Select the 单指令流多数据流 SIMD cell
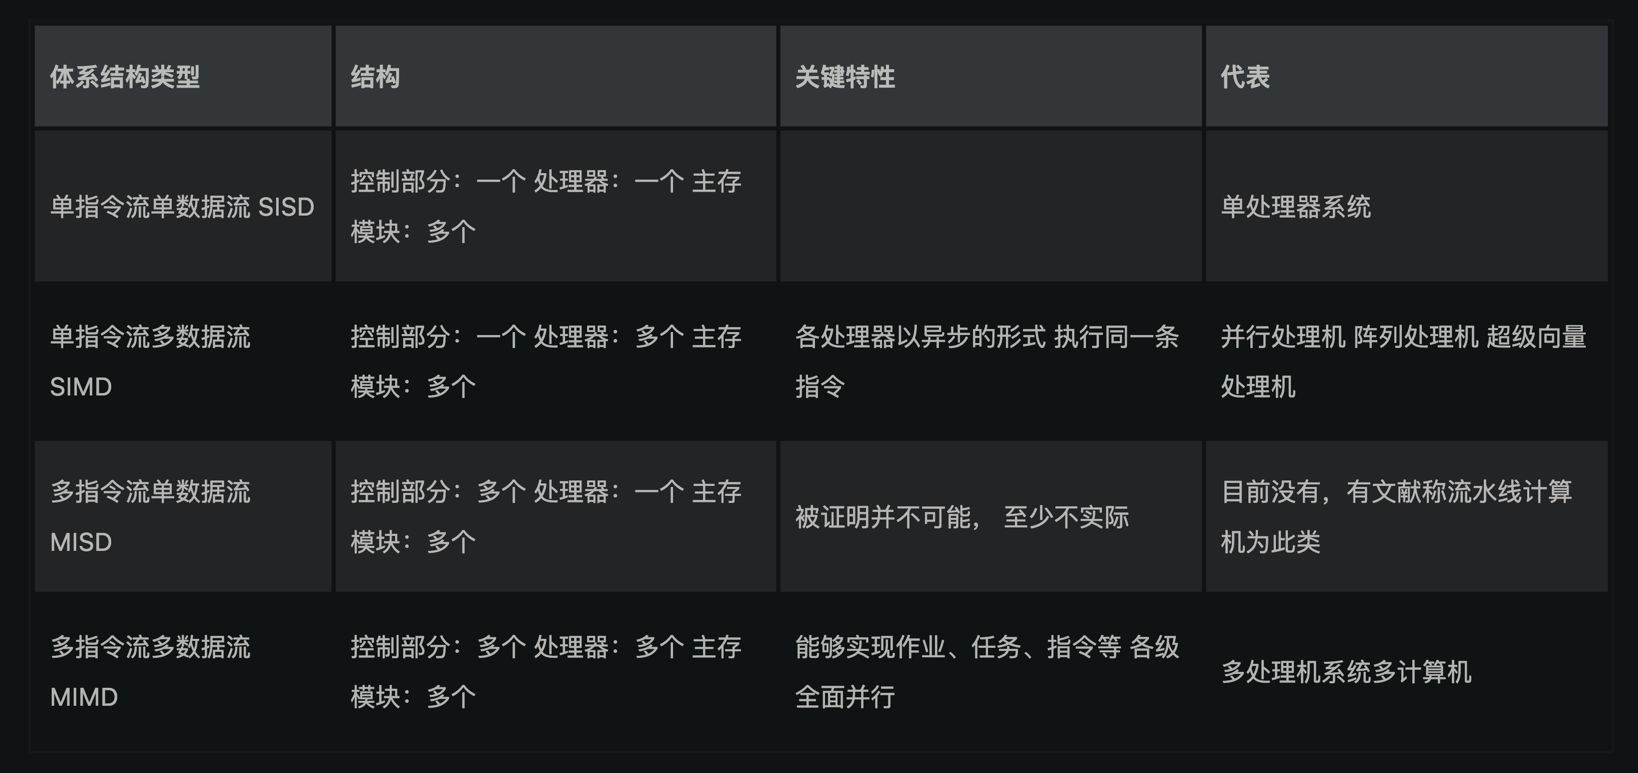The image size is (1638, 773). pyautogui.click(x=150, y=361)
